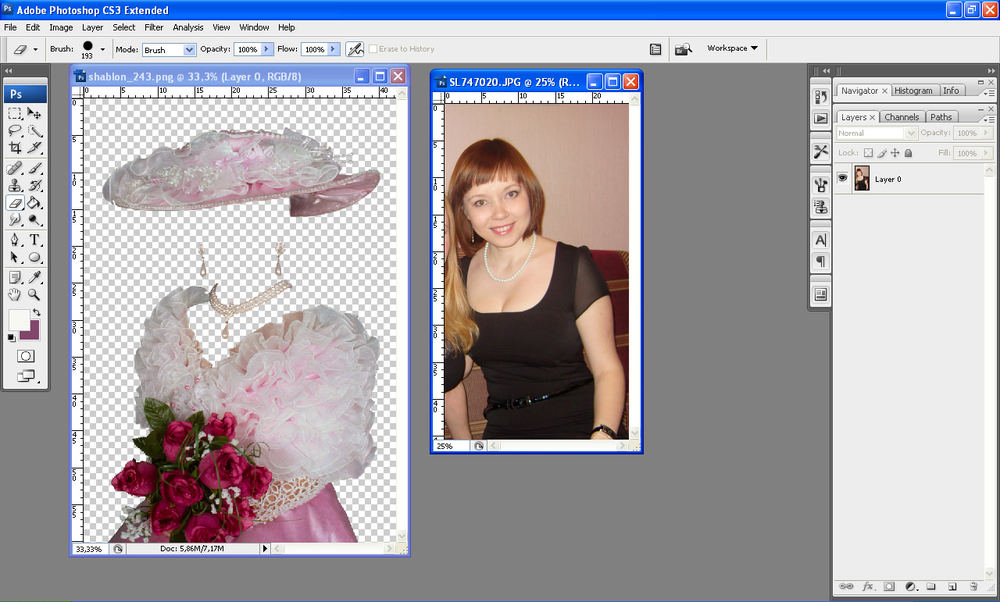Open the Filter menu
Screen dimensions: 1000x602
154,27
